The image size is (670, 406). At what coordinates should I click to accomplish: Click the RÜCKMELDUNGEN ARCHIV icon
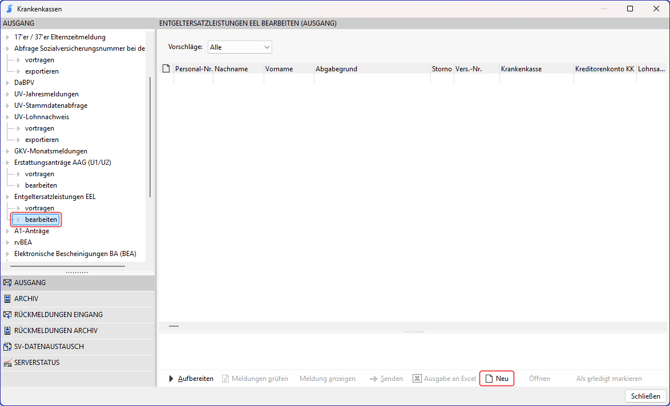(8, 331)
